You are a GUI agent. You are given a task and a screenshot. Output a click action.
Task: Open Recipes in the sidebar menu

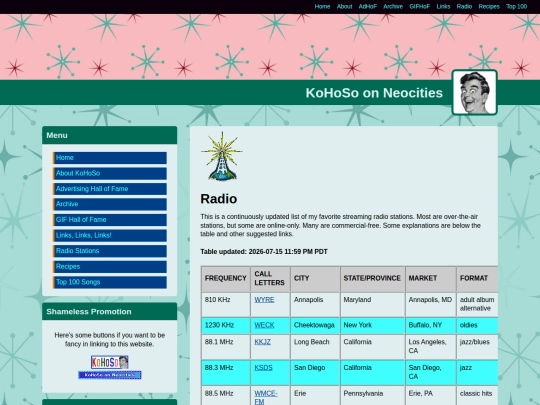click(x=110, y=267)
